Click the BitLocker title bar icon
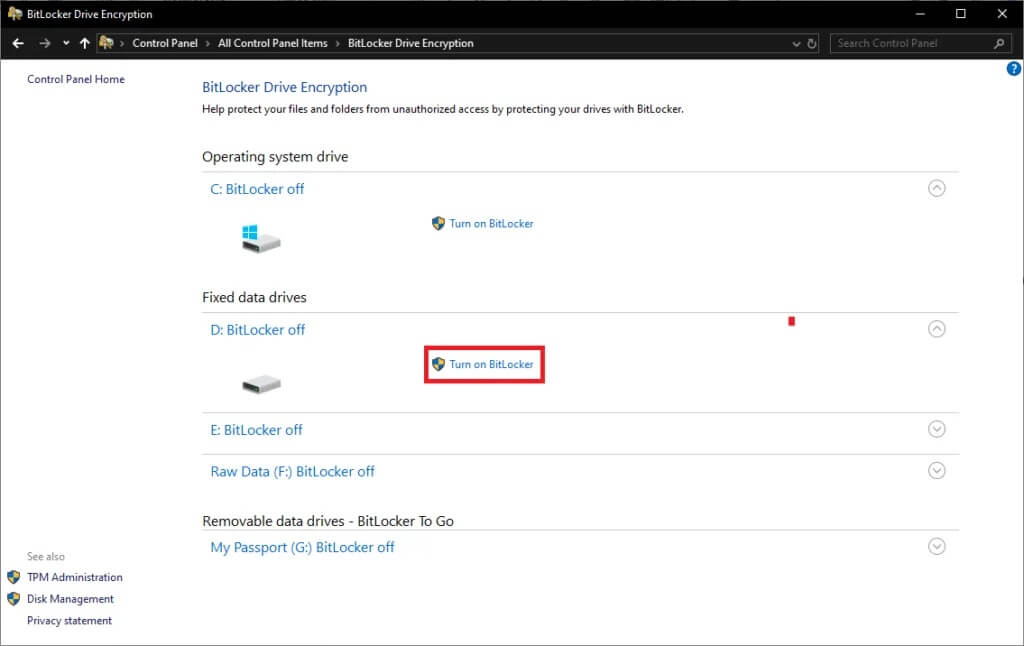This screenshot has height=646, width=1024. tap(14, 14)
